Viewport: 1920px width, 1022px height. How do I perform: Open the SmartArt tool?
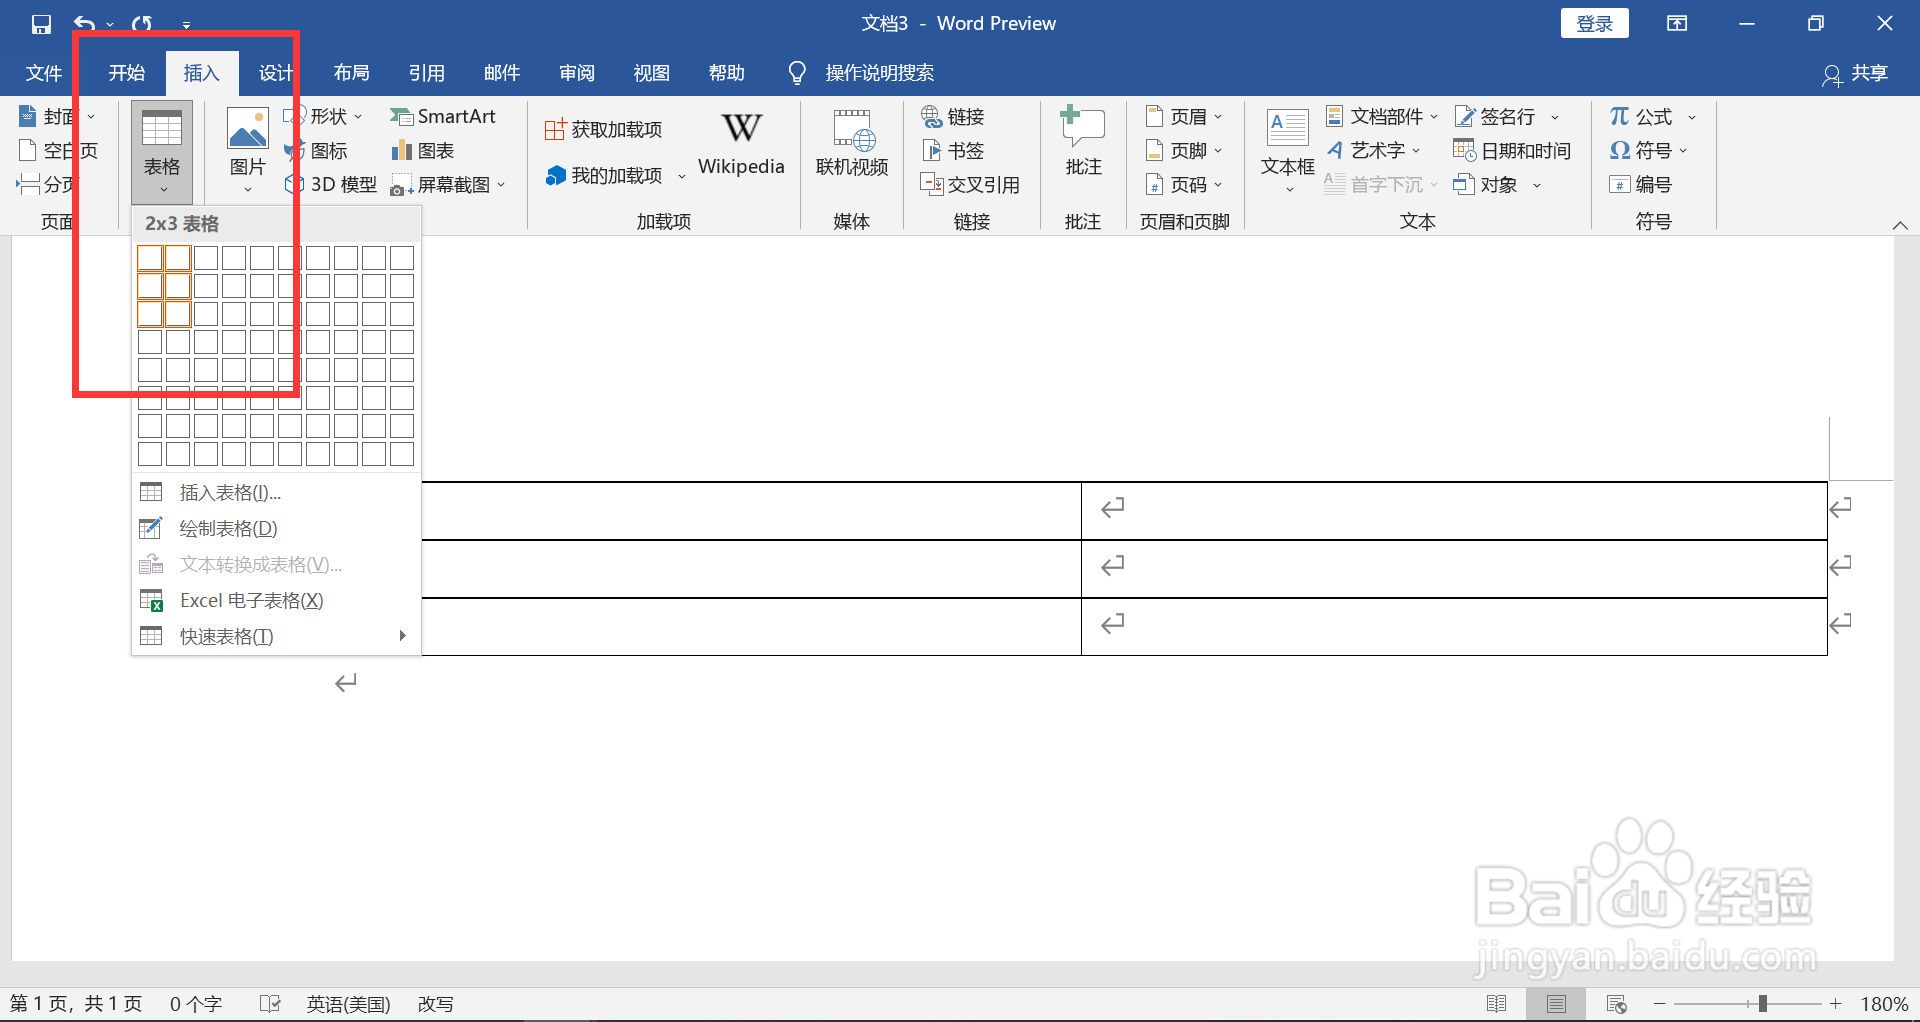444,116
